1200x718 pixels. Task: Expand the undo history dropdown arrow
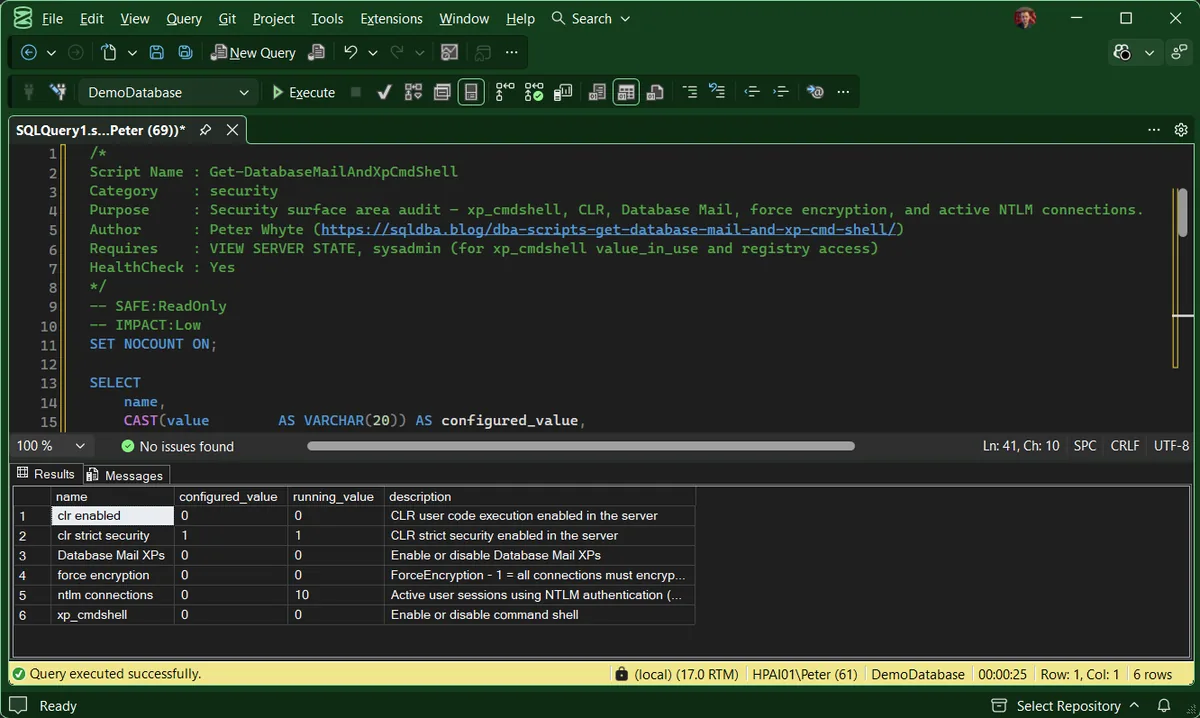(x=373, y=52)
